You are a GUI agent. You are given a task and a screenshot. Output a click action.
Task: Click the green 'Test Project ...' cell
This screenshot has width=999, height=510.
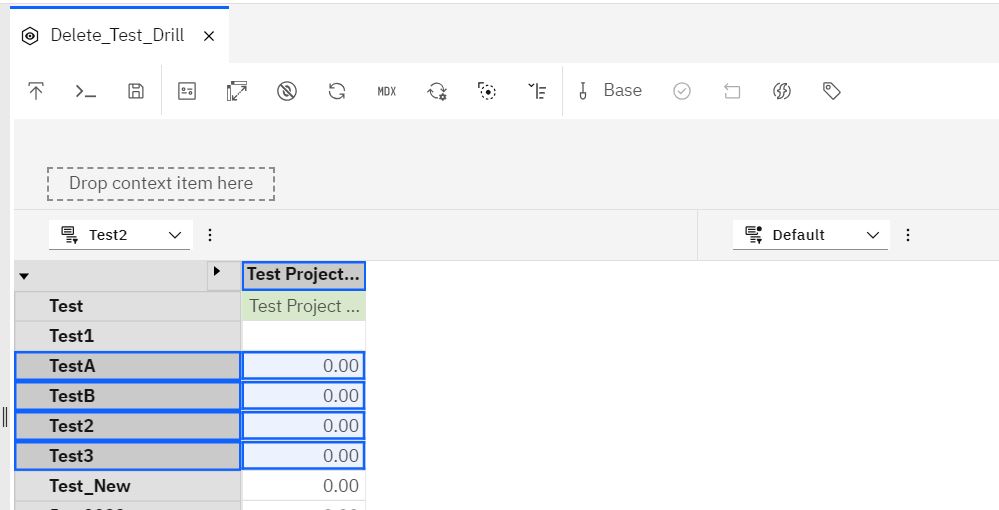point(303,306)
